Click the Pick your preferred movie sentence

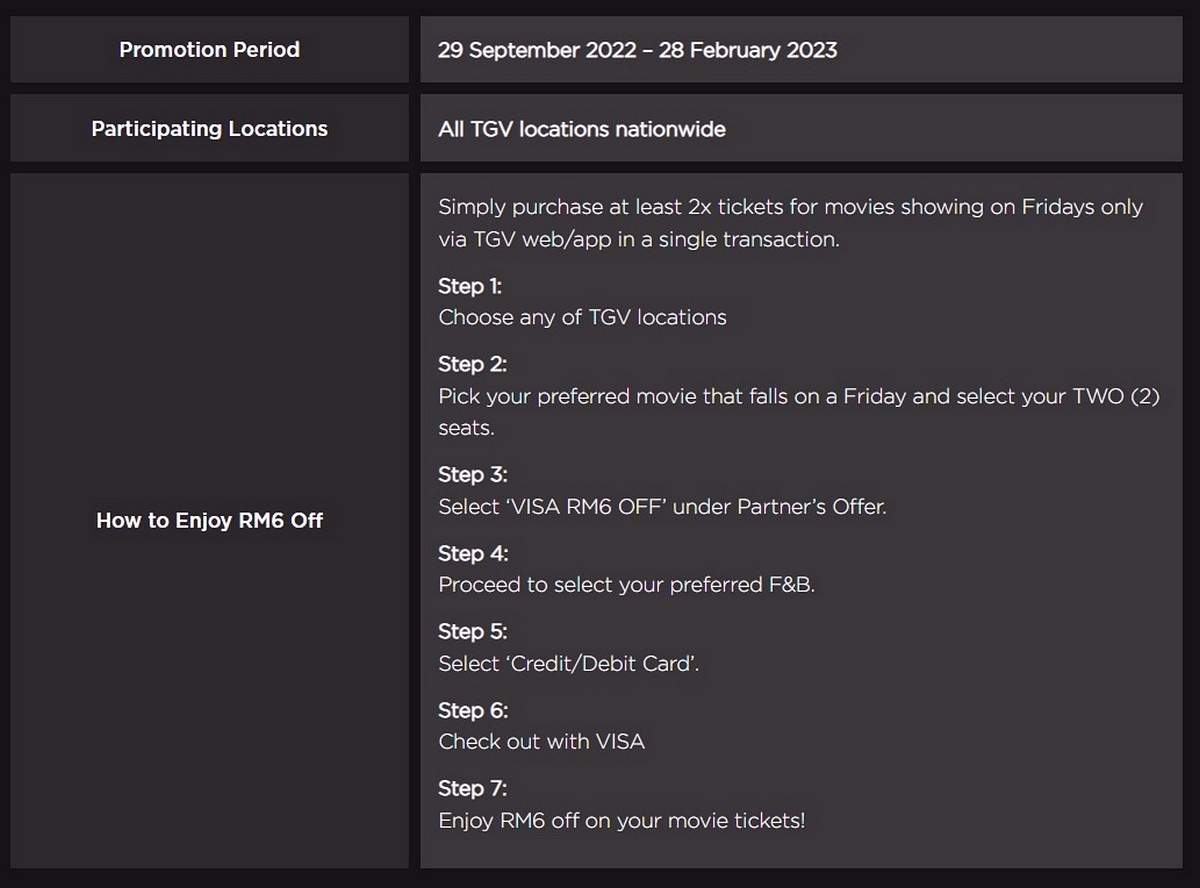point(799,412)
